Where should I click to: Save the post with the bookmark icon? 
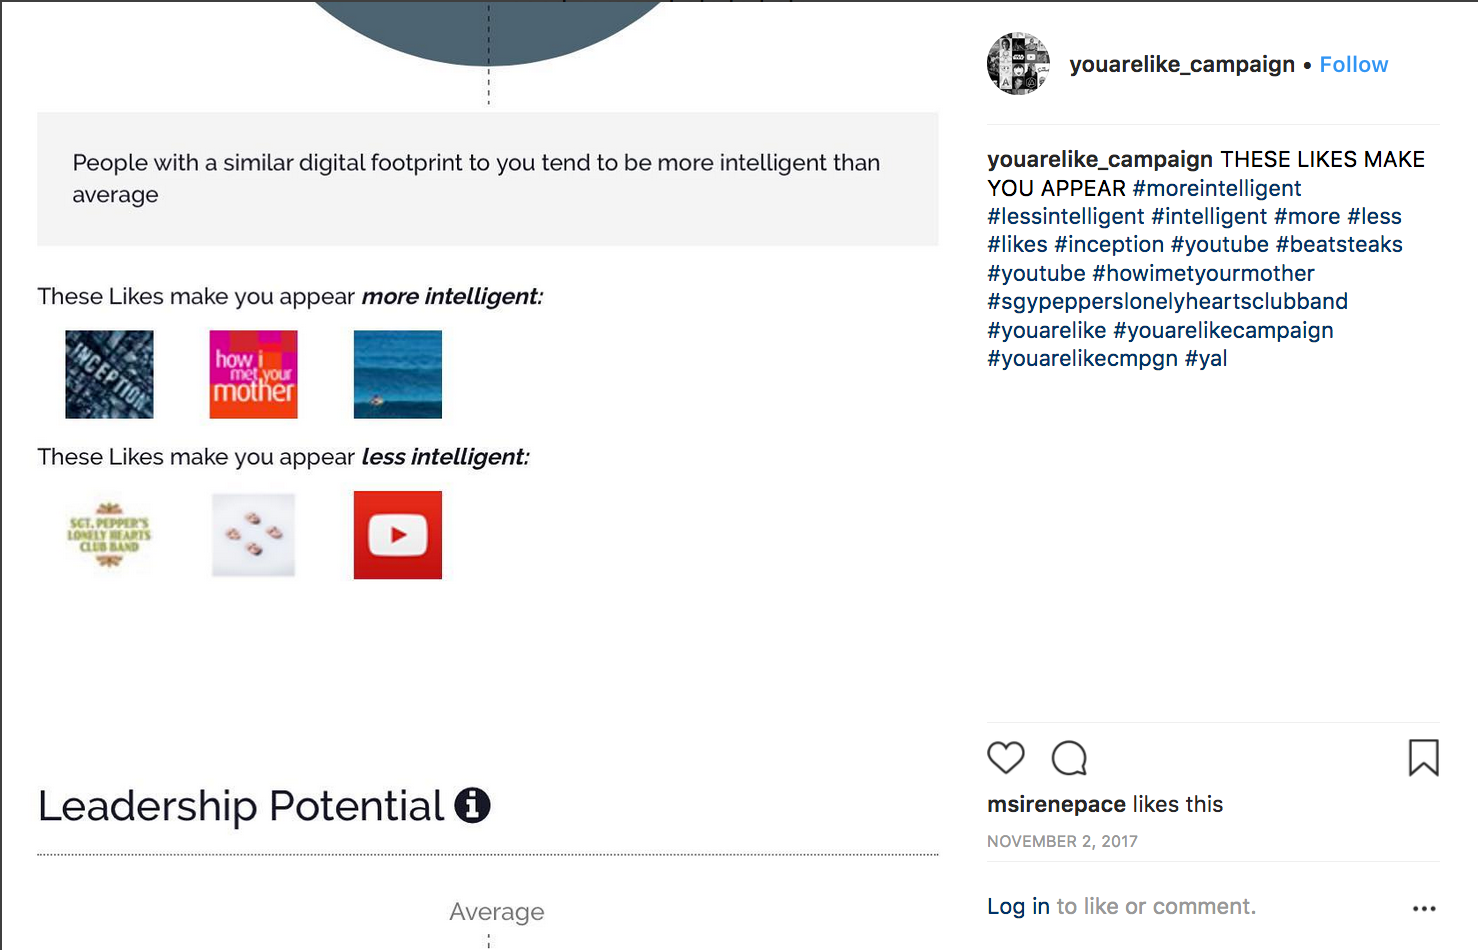1424,758
